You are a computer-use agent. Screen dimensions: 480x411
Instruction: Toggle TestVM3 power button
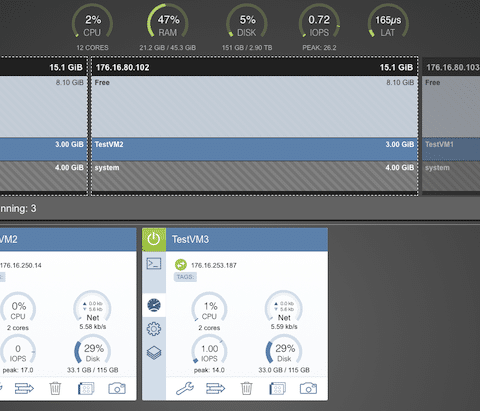pyautogui.click(x=154, y=239)
